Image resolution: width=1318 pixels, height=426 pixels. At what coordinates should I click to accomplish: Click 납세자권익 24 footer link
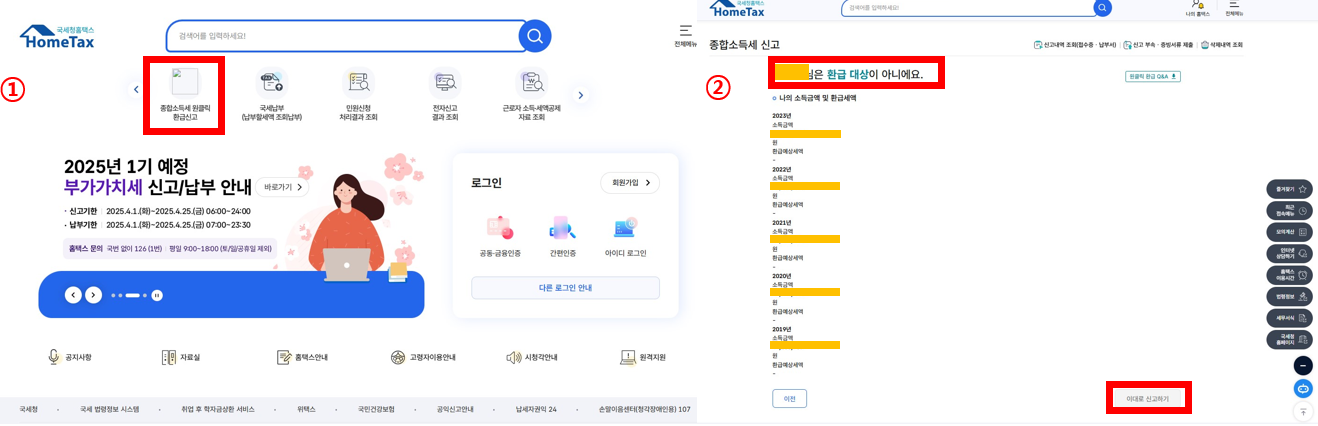[536, 409]
